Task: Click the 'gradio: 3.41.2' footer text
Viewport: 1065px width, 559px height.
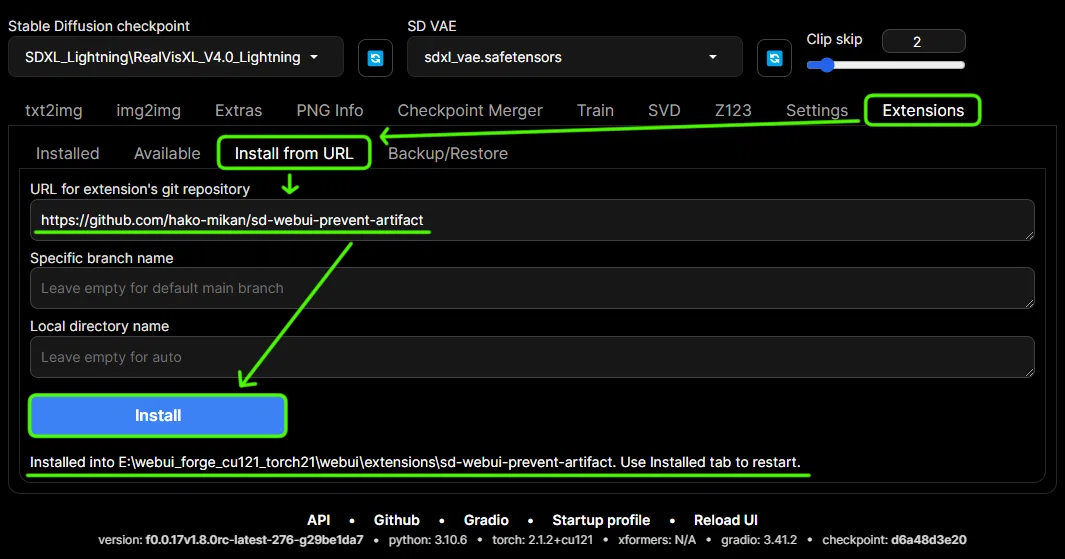Action: point(759,540)
